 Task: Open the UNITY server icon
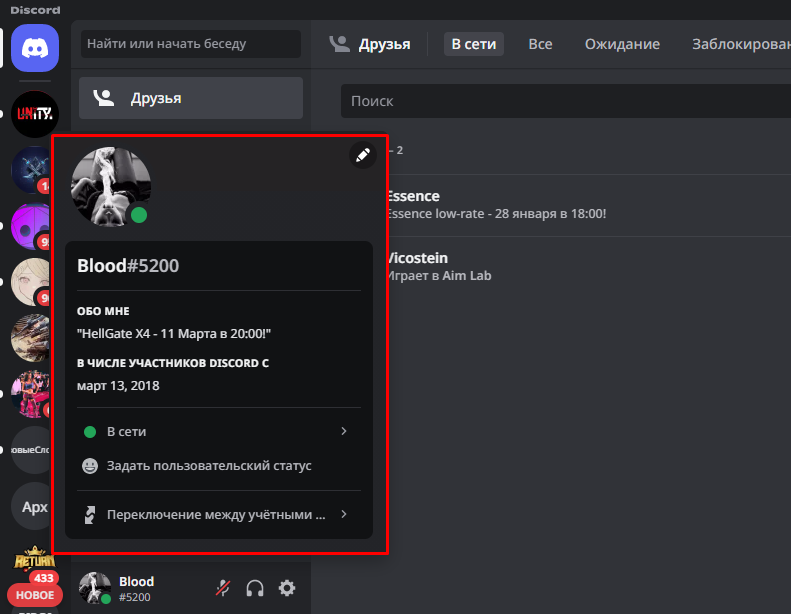tap(35, 114)
